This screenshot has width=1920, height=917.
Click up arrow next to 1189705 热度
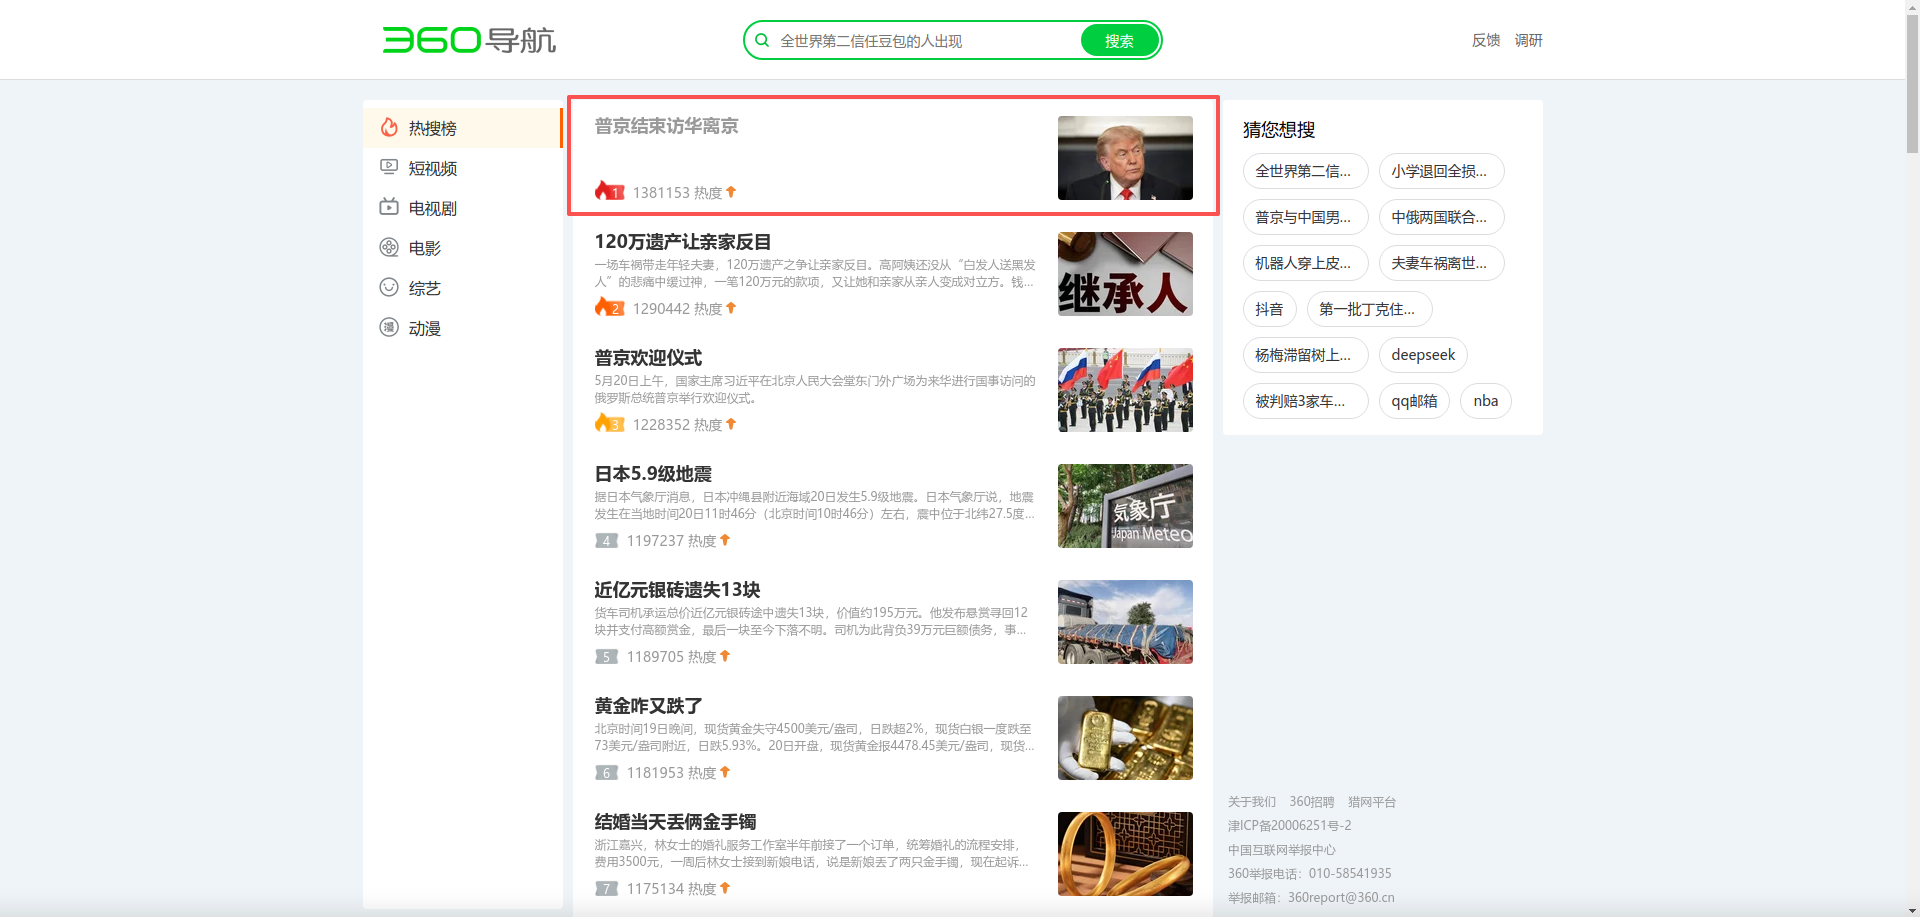[725, 655]
